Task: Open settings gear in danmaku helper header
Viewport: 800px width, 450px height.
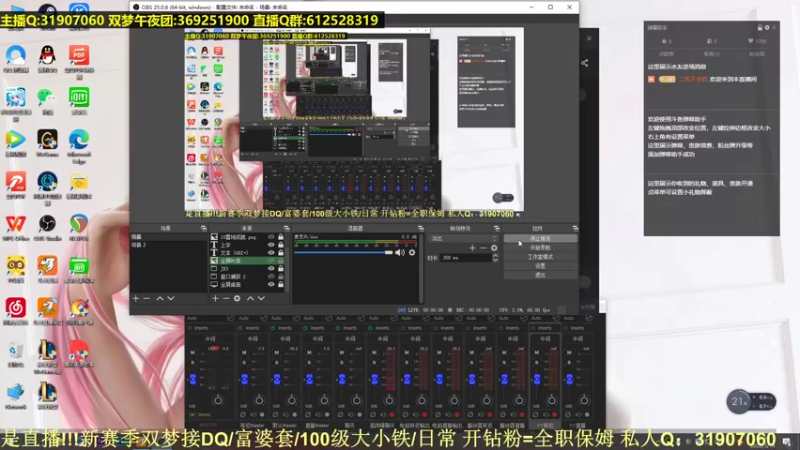Action: [x=767, y=28]
